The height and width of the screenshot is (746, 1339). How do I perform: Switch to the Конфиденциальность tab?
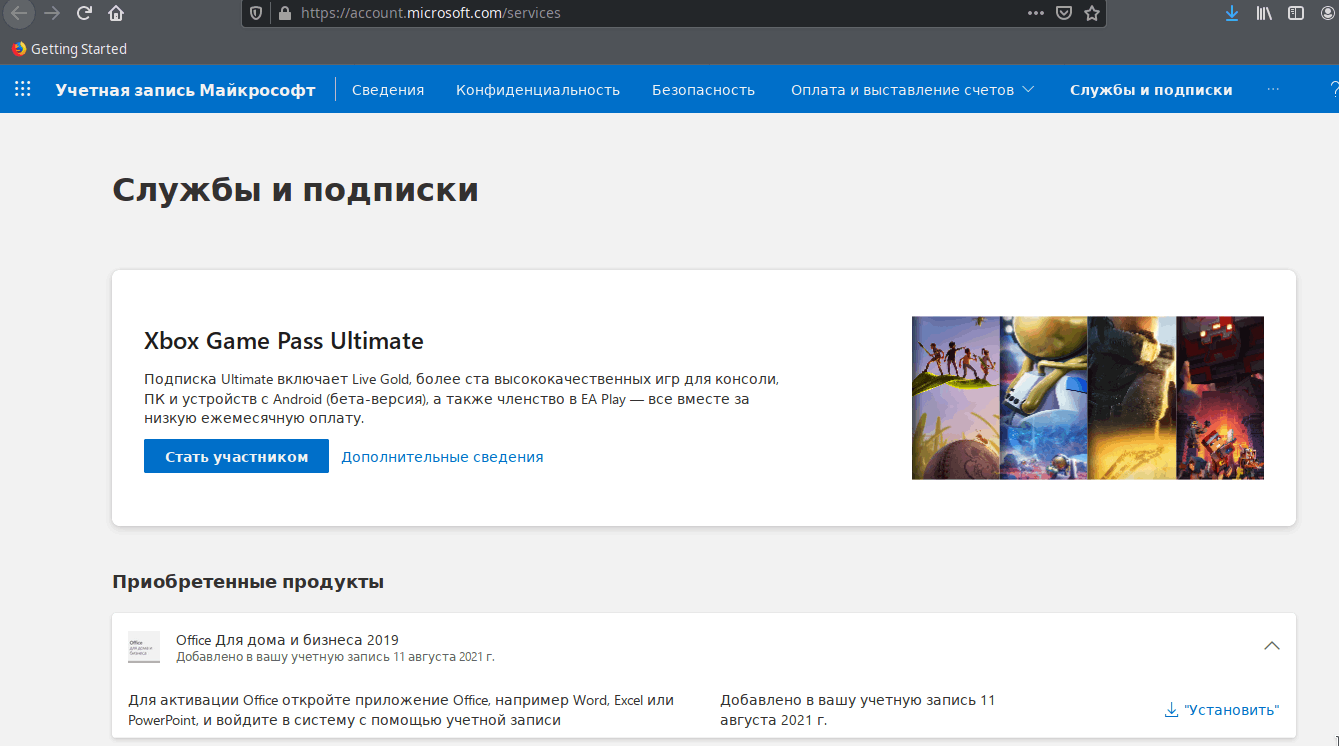point(538,90)
